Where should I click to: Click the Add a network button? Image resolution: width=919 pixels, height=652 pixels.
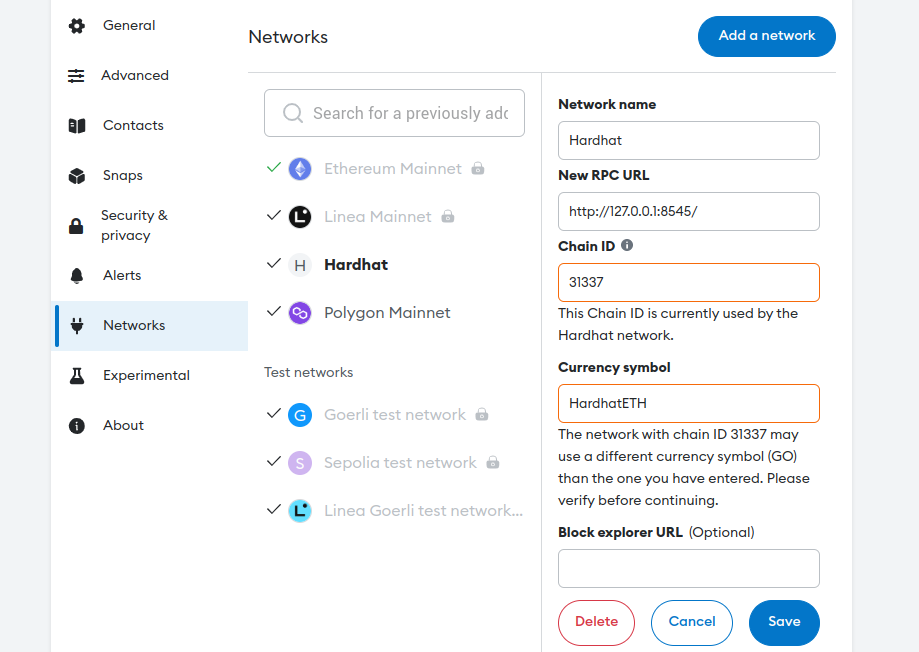pyautogui.click(x=766, y=36)
